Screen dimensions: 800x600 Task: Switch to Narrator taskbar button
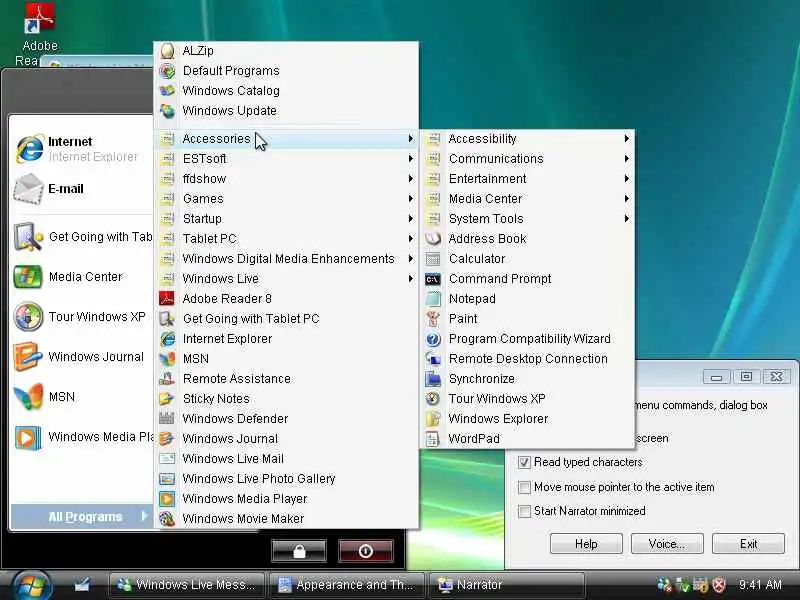tap(507, 585)
